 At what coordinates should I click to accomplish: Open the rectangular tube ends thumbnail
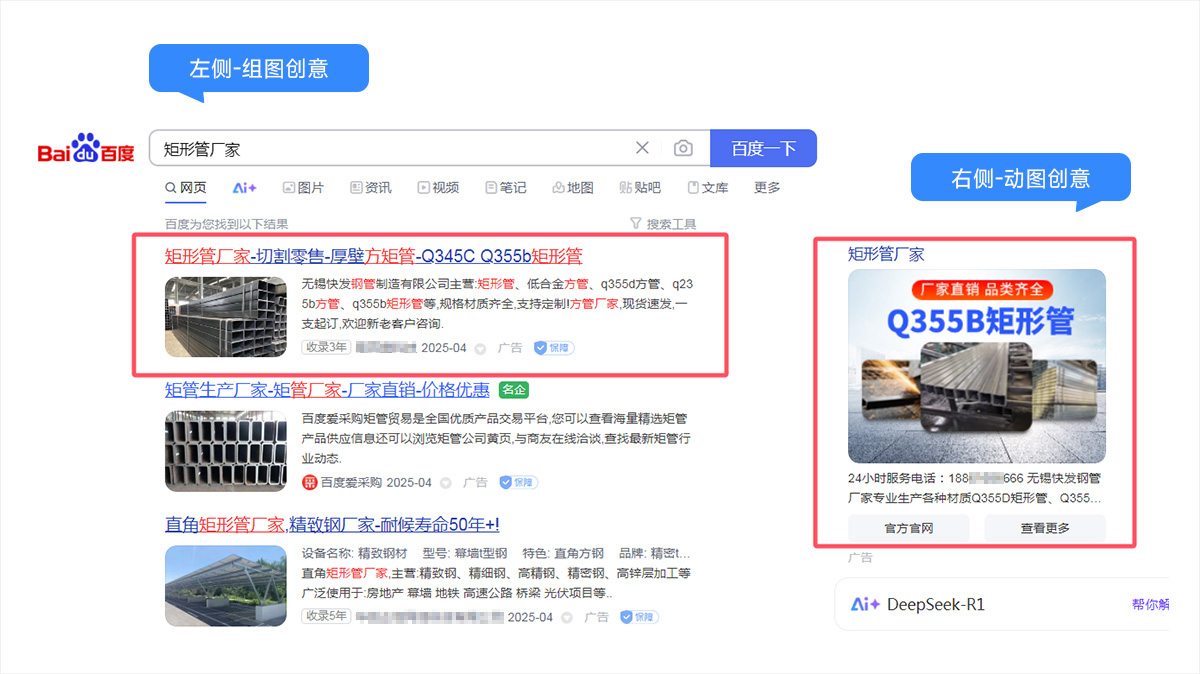227,451
